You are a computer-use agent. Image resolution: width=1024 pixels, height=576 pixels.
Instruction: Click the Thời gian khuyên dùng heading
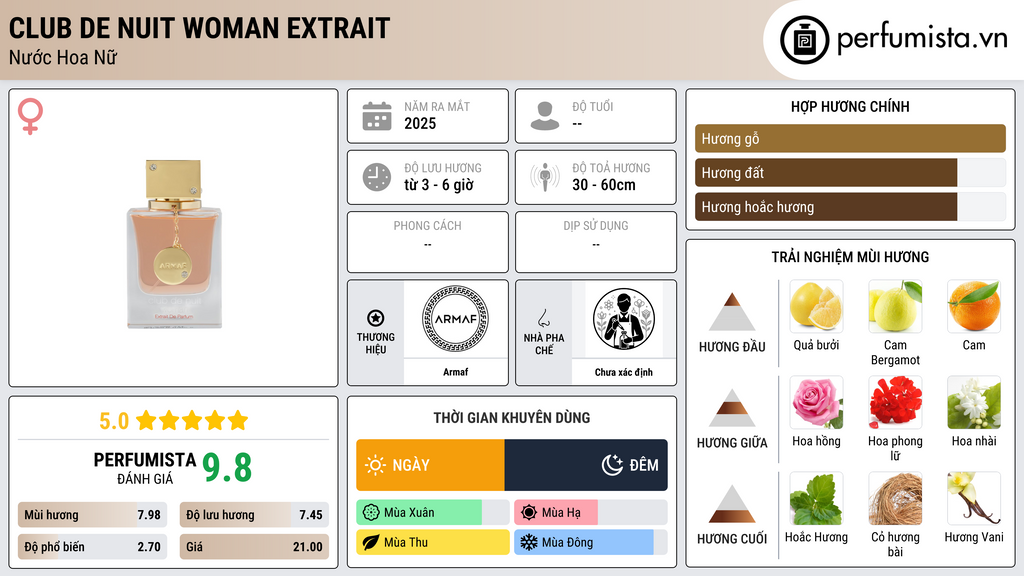(512, 418)
